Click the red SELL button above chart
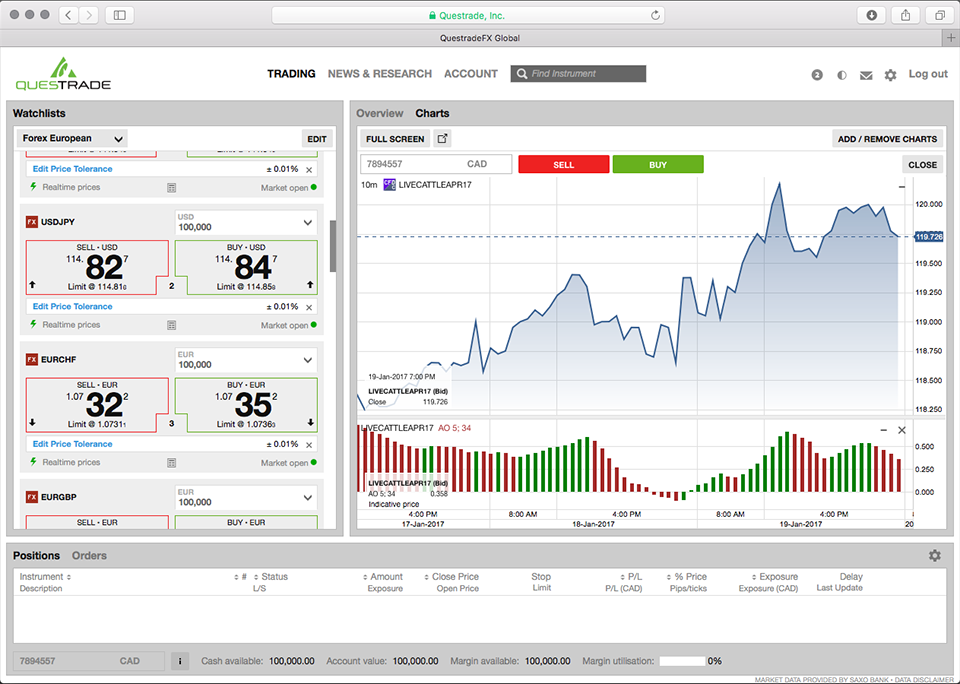The width and height of the screenshot is (960, 684). (564, 164)
